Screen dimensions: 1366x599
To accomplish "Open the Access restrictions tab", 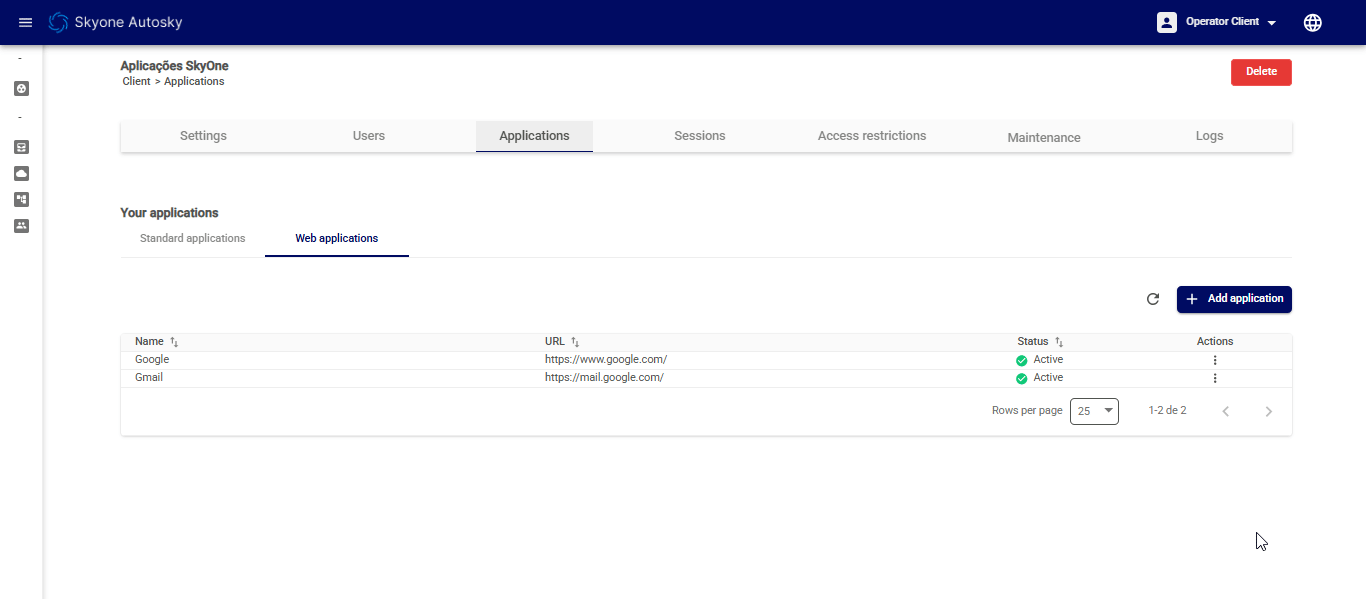I will [871, 136].
